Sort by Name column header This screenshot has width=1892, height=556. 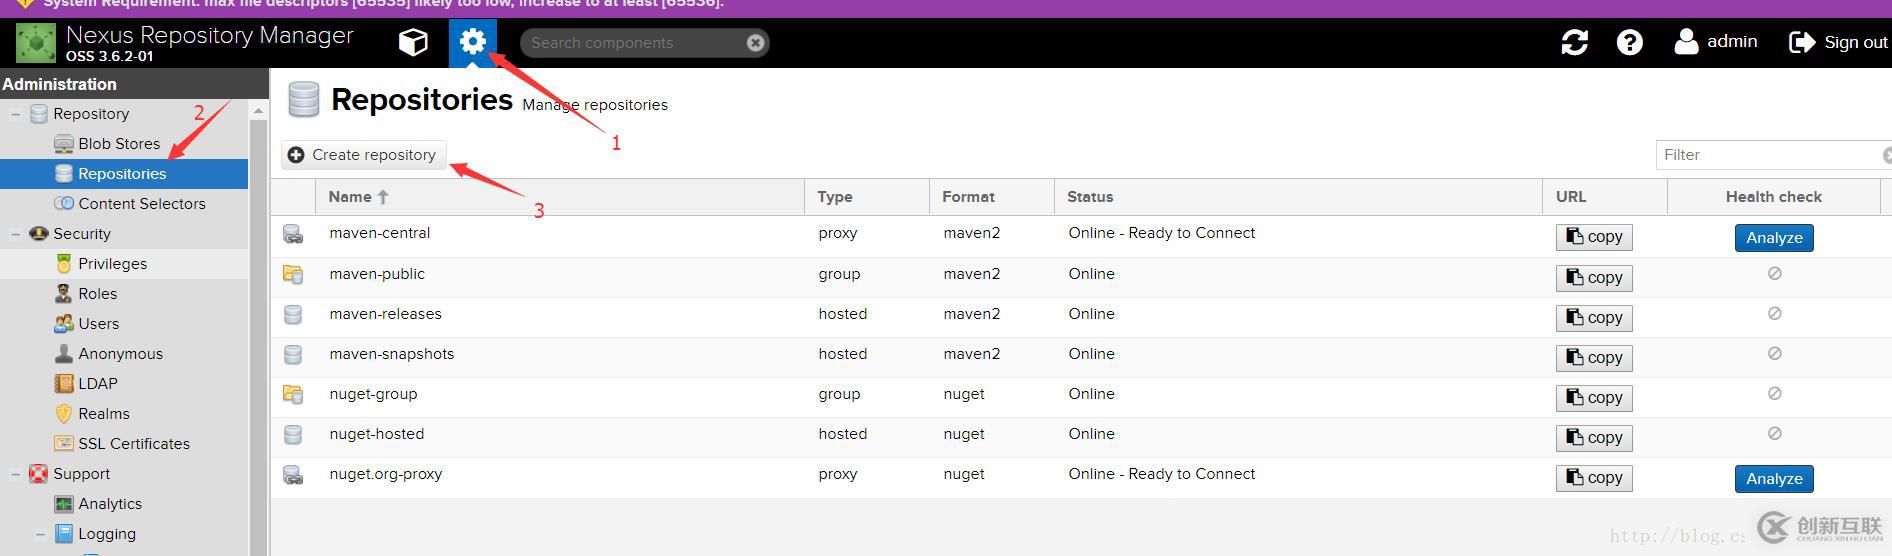560,197
